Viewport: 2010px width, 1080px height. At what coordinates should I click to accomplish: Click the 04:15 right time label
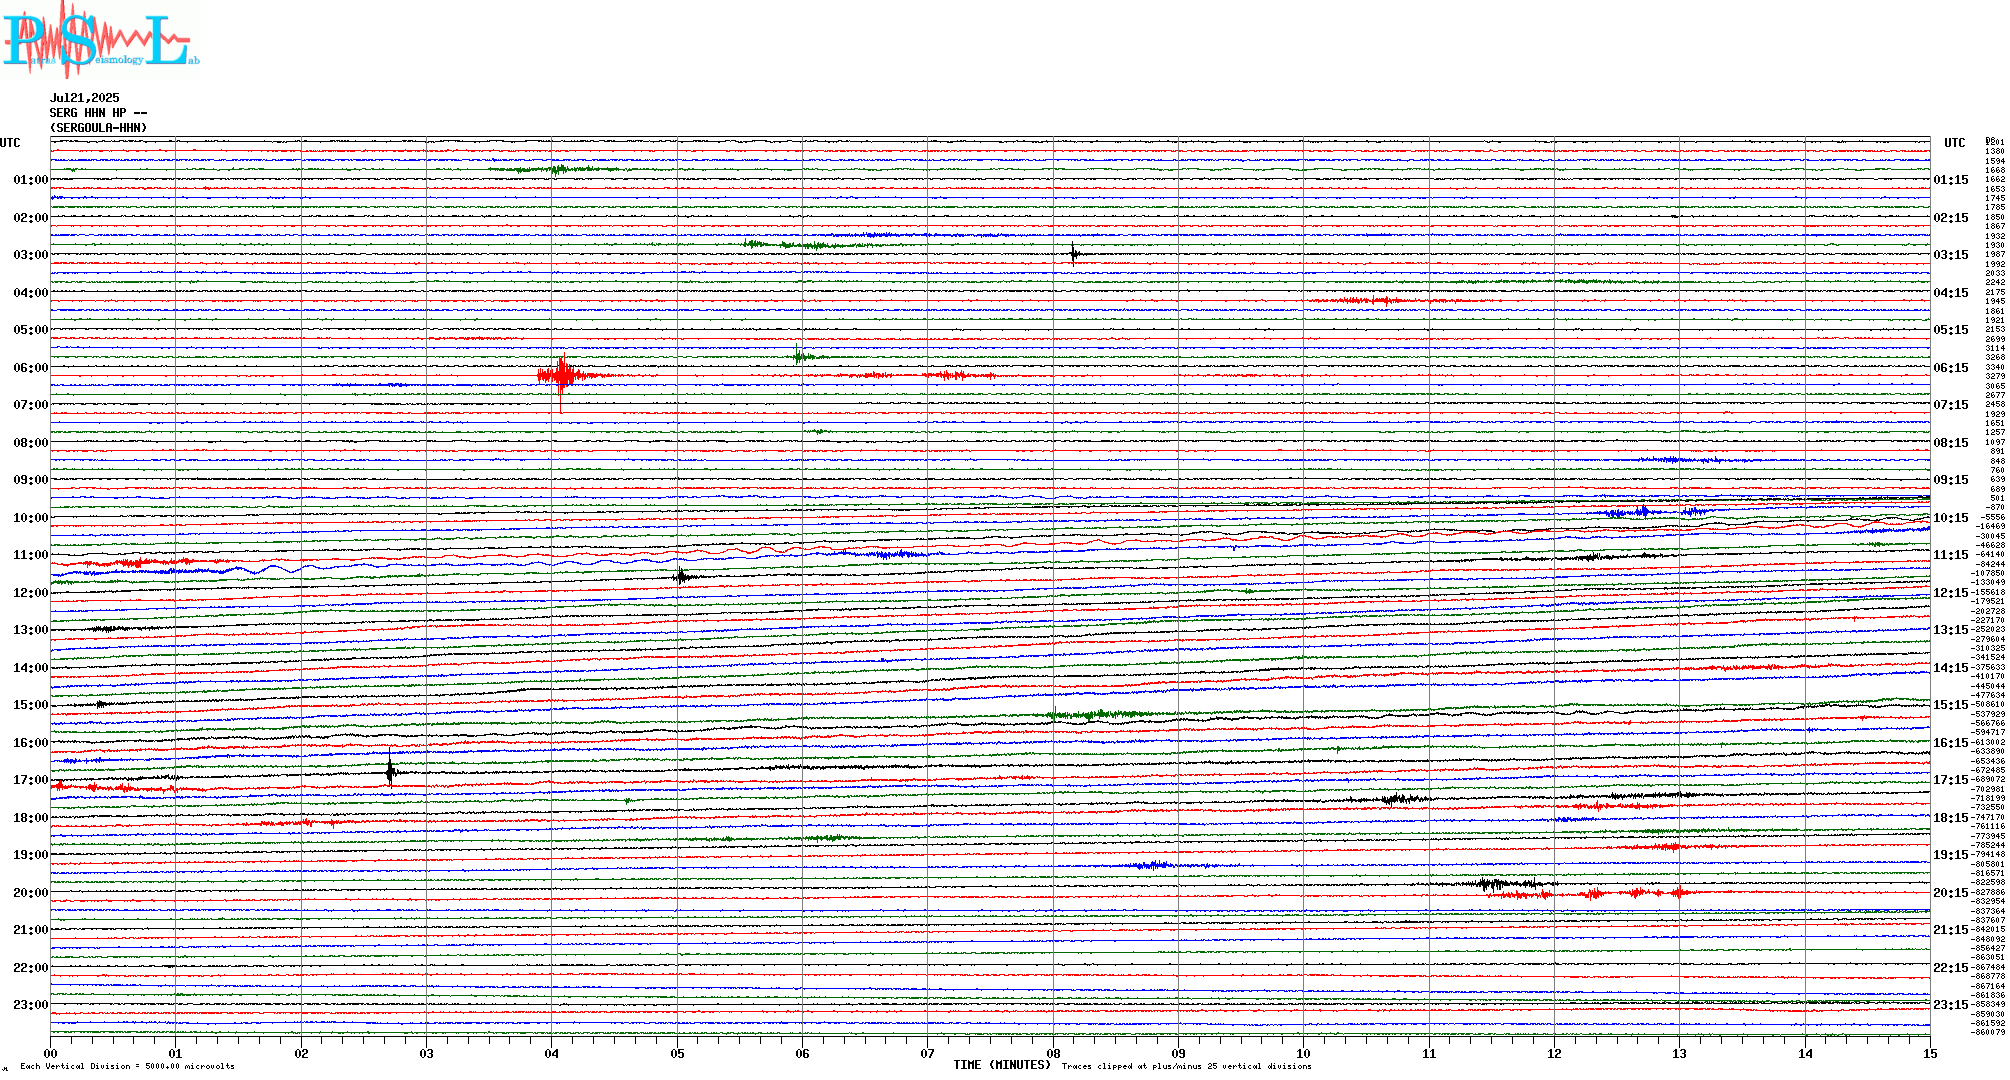pyautogui.click(x=1951, y=293)
